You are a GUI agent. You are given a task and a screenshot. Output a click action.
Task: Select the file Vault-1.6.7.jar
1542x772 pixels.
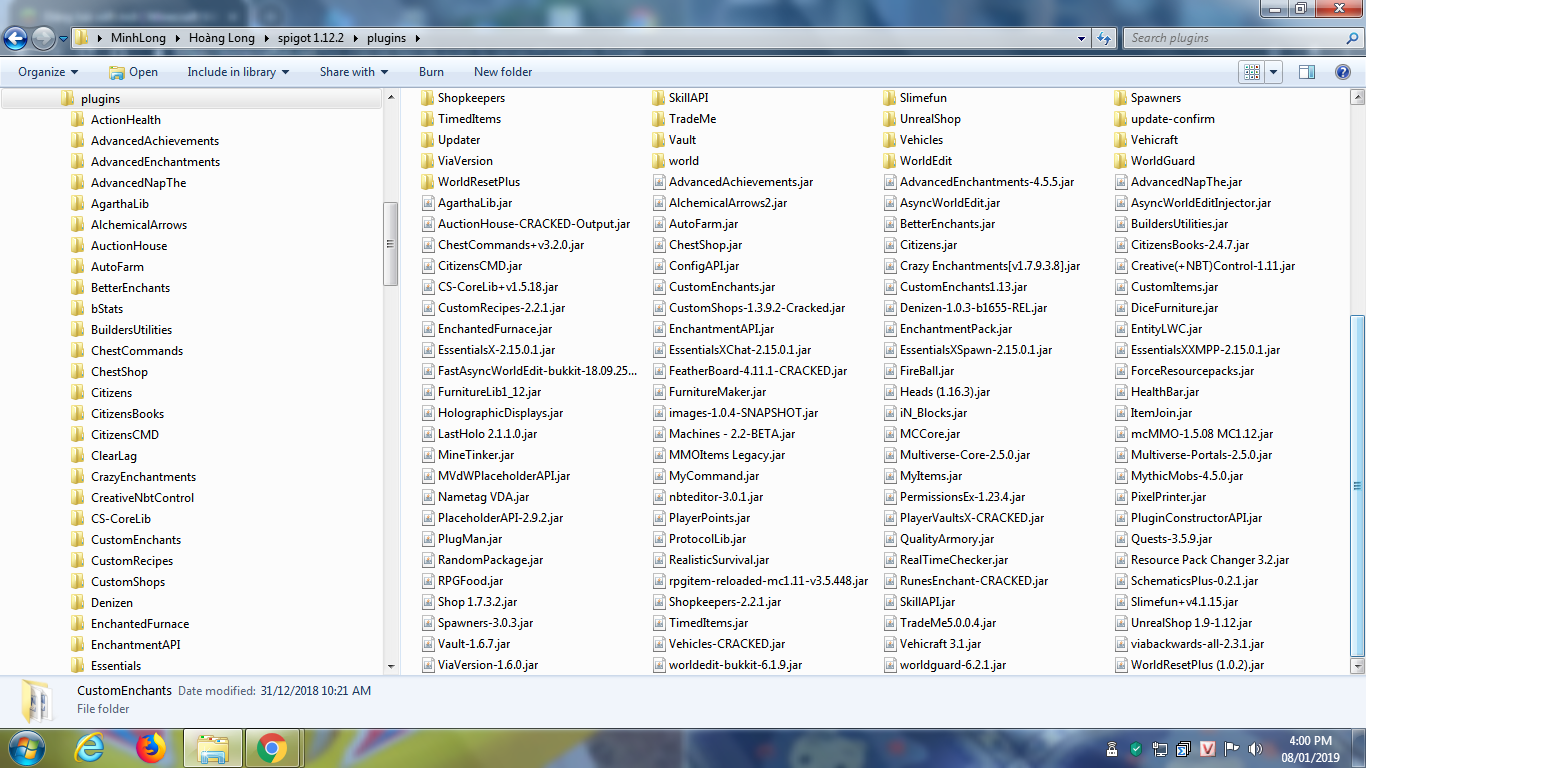(x=474, y=644)
